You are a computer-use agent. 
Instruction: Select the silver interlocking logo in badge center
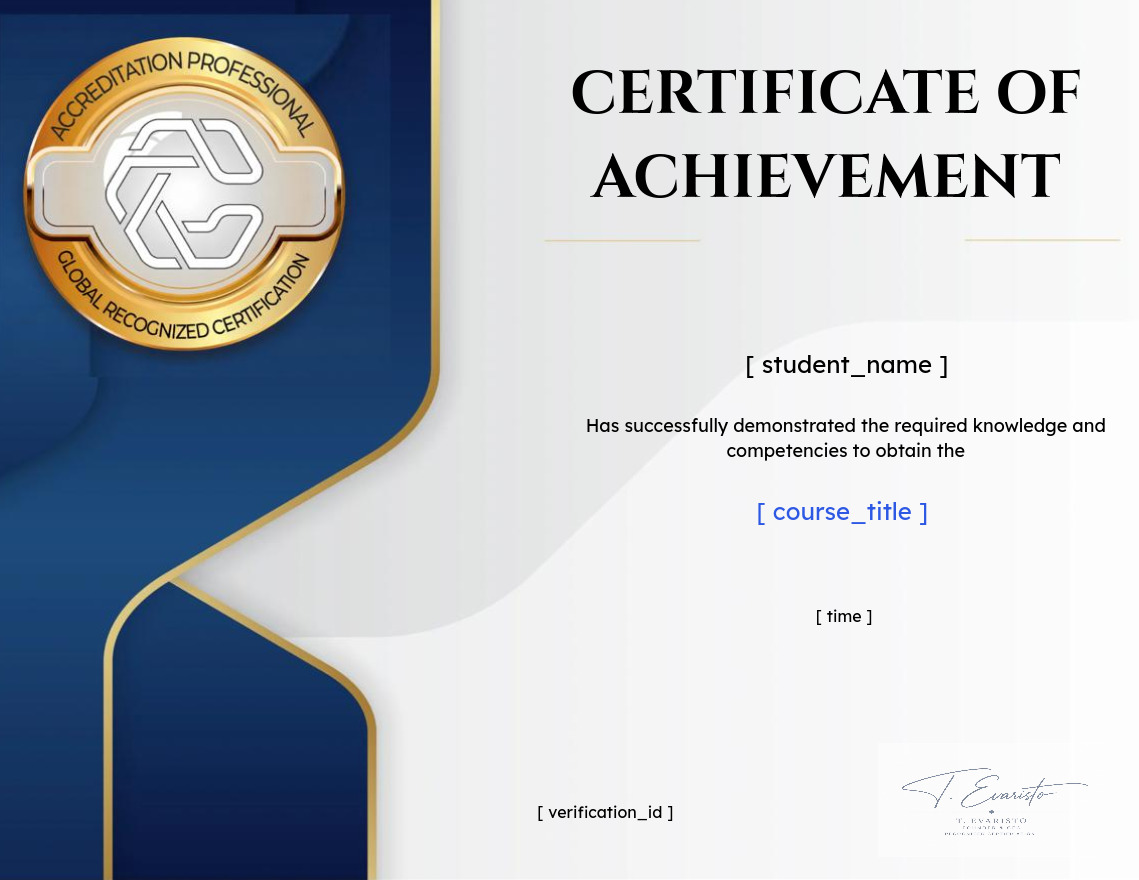click(185, 193)
